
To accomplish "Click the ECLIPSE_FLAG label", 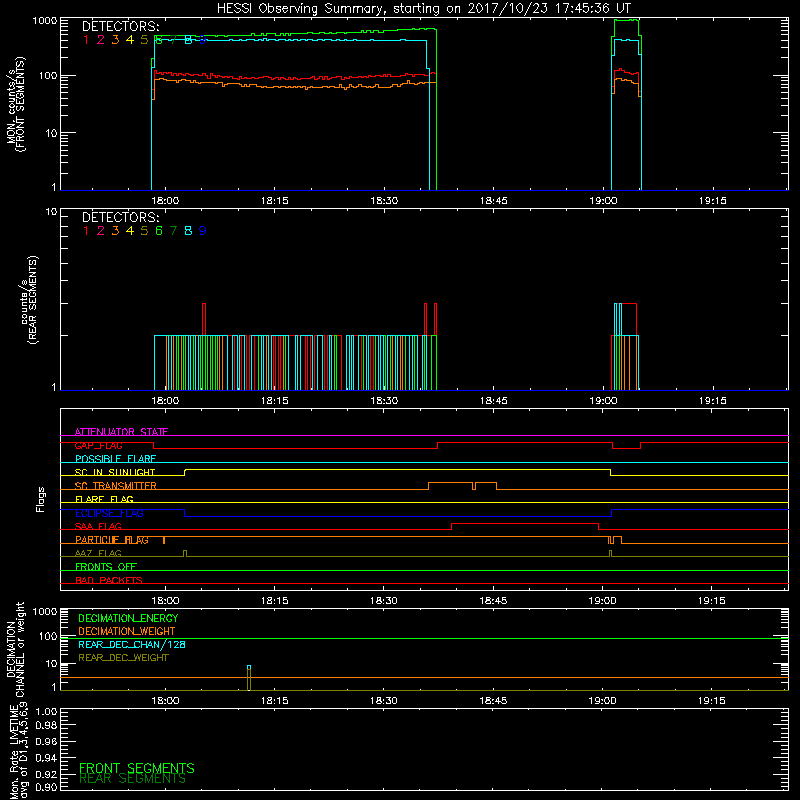I will point(109,513).
